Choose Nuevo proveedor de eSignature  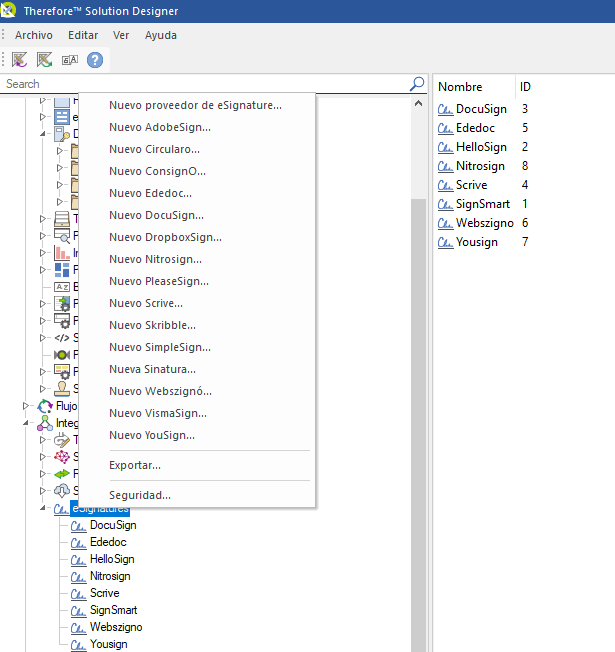tap(195, 105)
